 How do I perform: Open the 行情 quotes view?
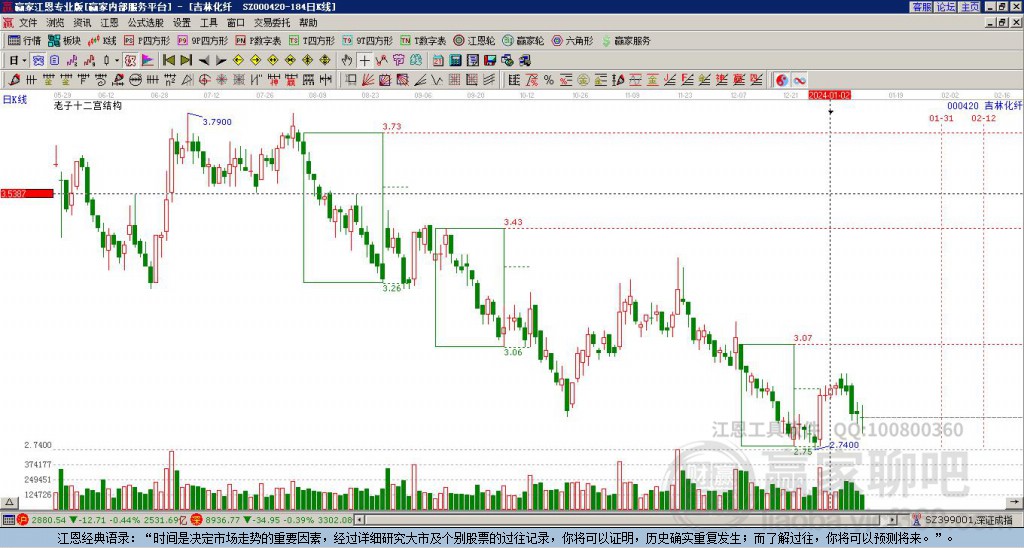(24, 40)
